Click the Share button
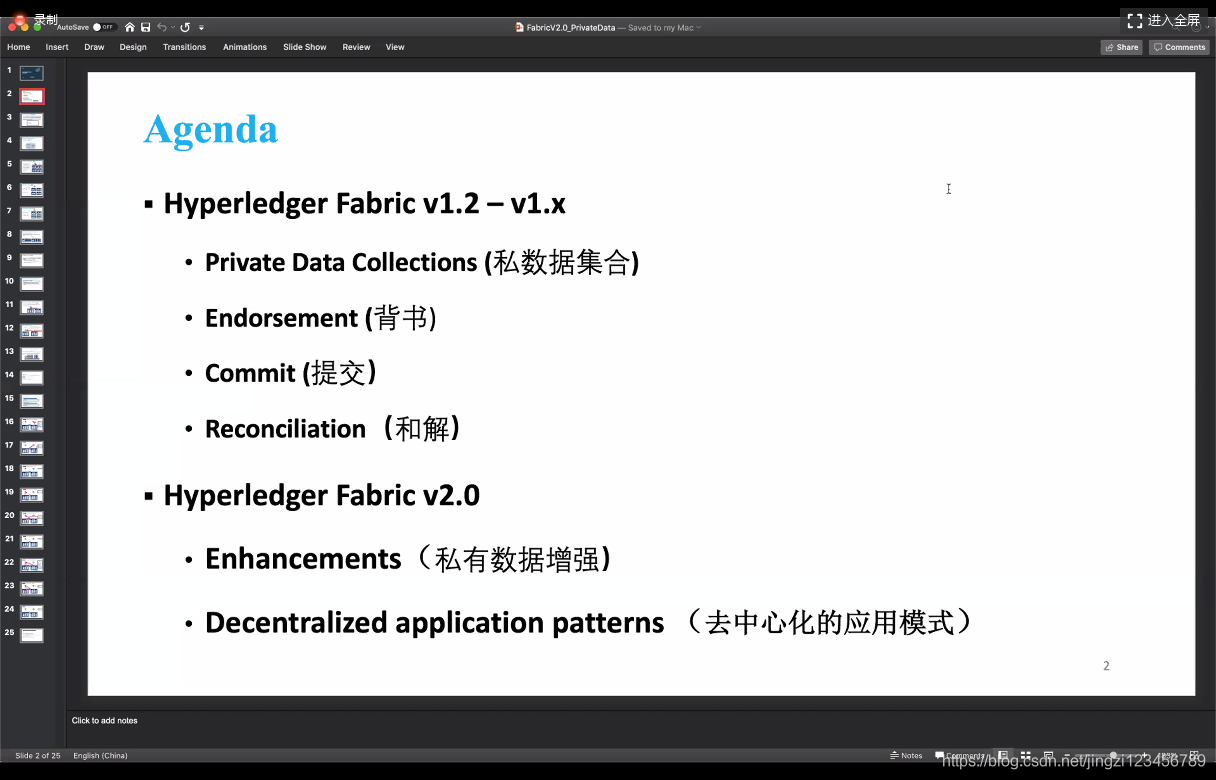This screenshot has width=1216, height=780. [1121, 47]
